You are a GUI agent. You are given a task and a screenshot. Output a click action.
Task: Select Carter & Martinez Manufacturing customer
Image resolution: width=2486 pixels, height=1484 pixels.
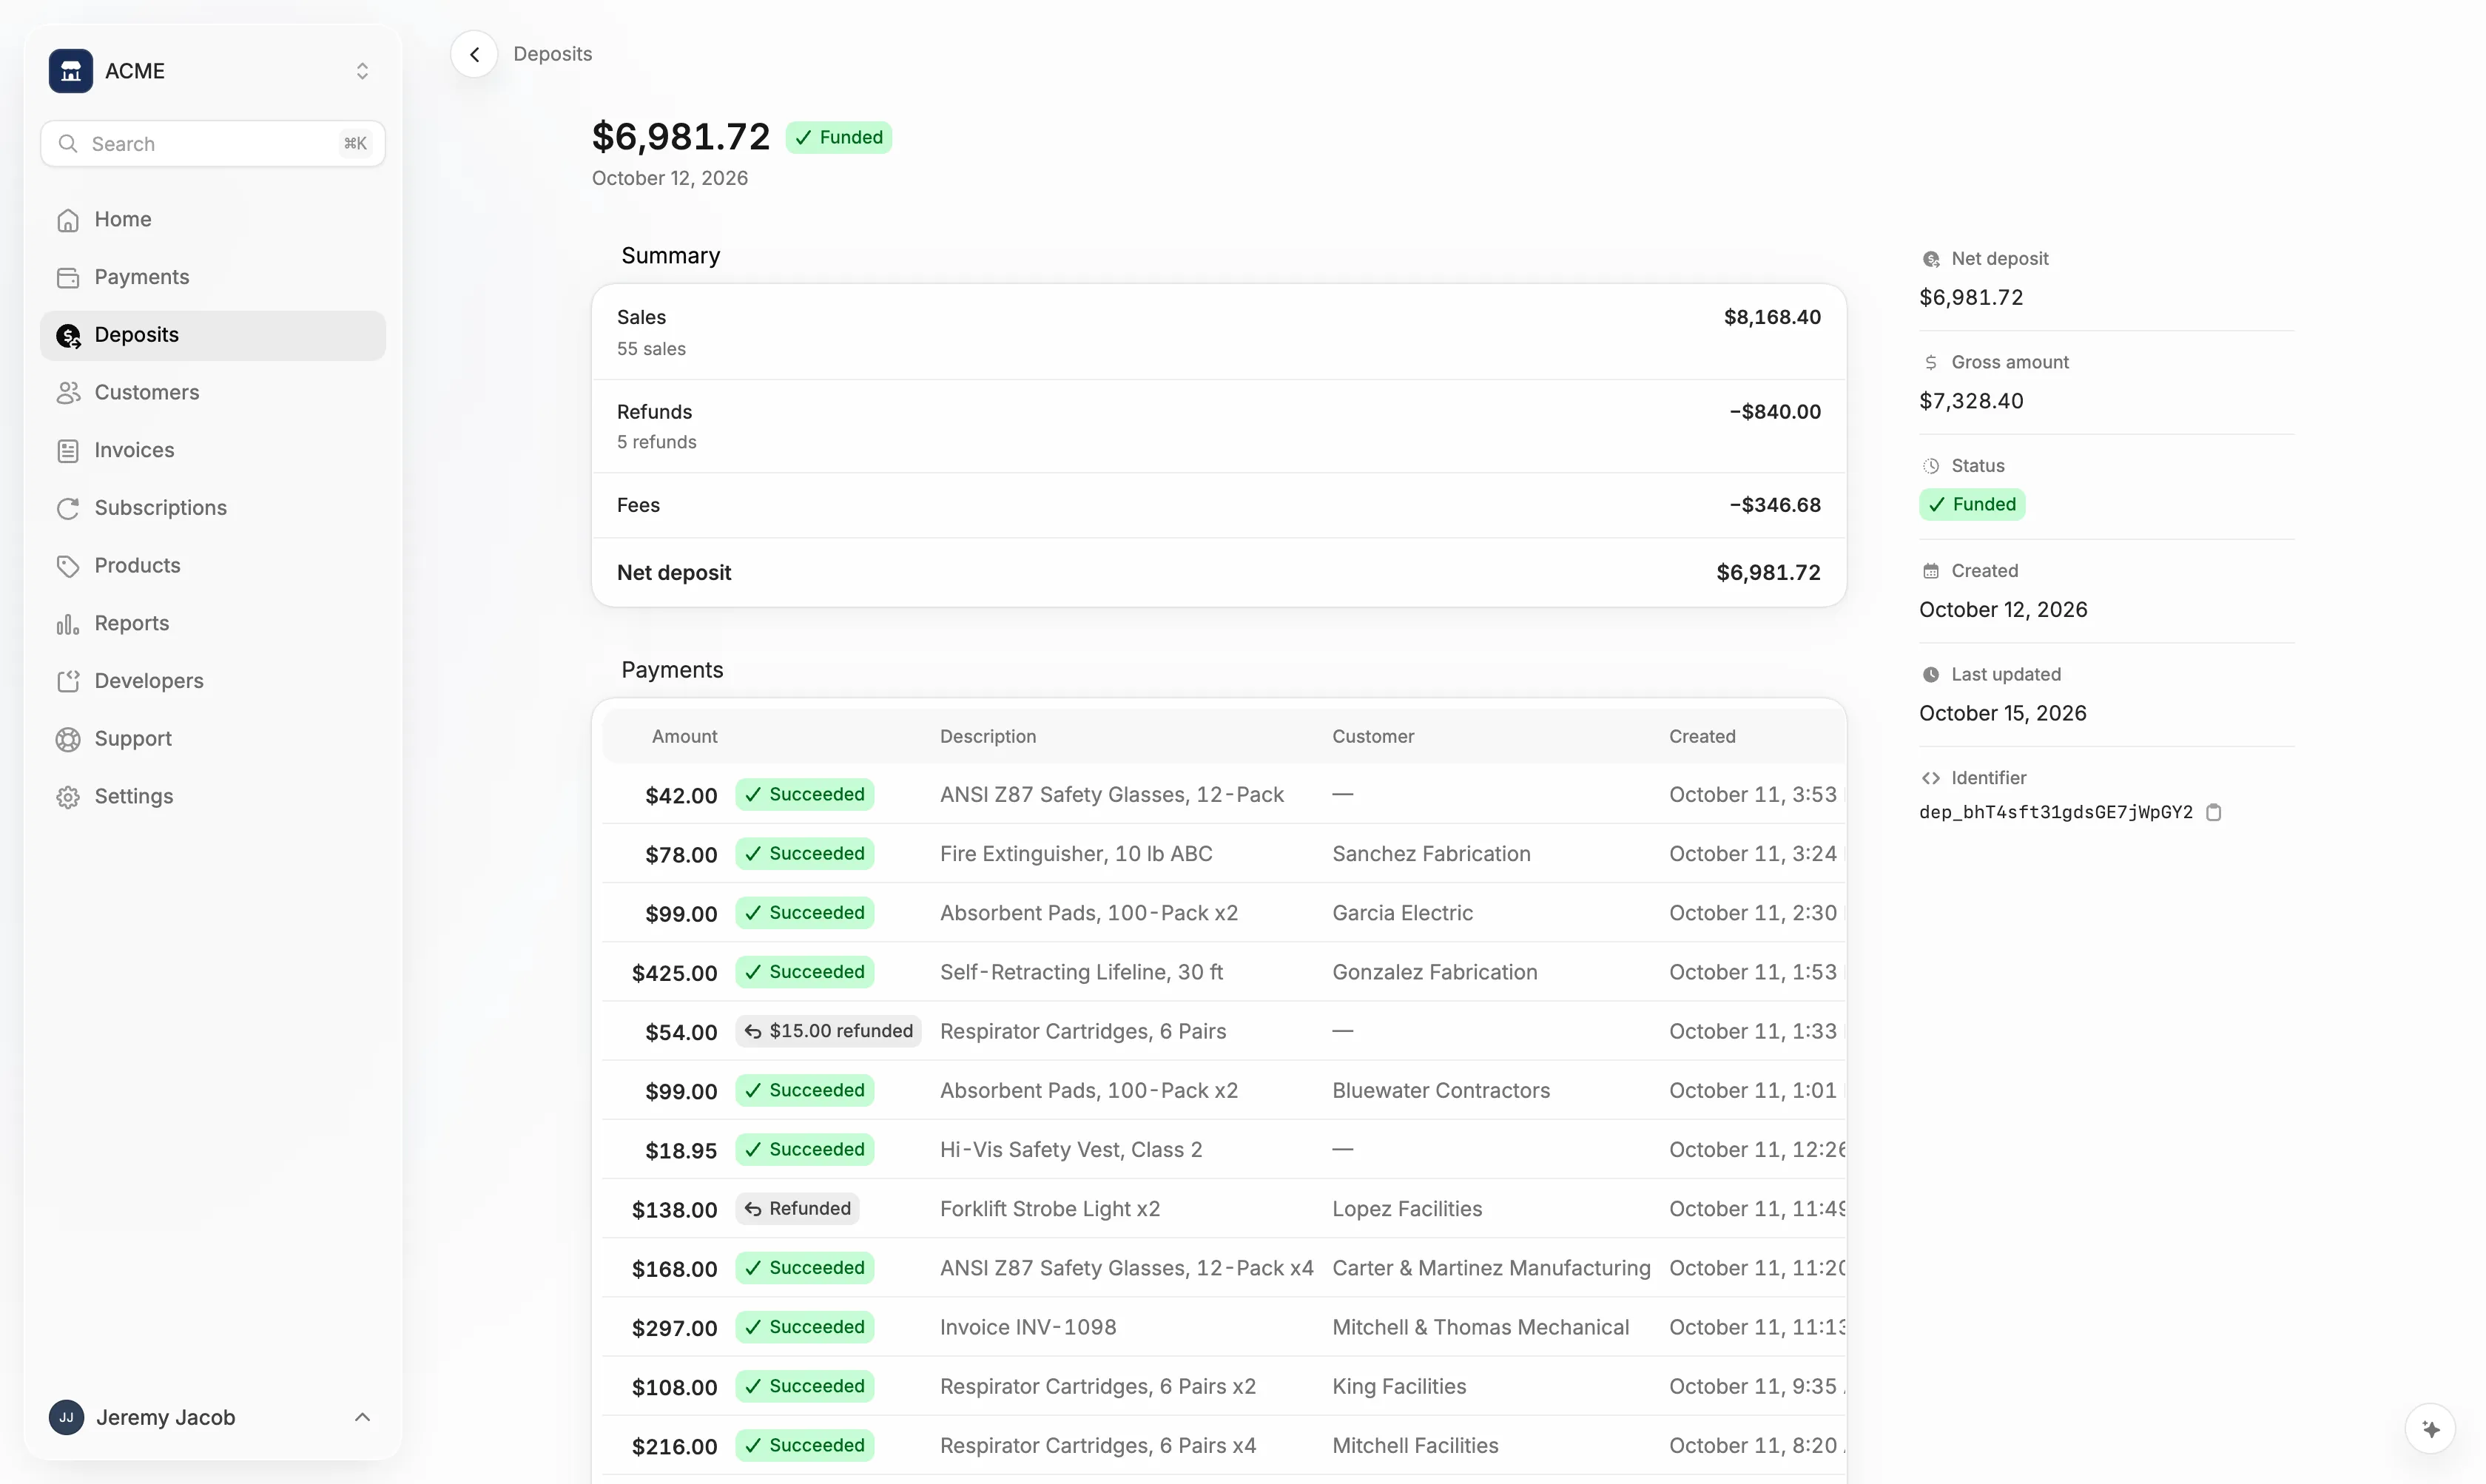coord(1490,1268)
